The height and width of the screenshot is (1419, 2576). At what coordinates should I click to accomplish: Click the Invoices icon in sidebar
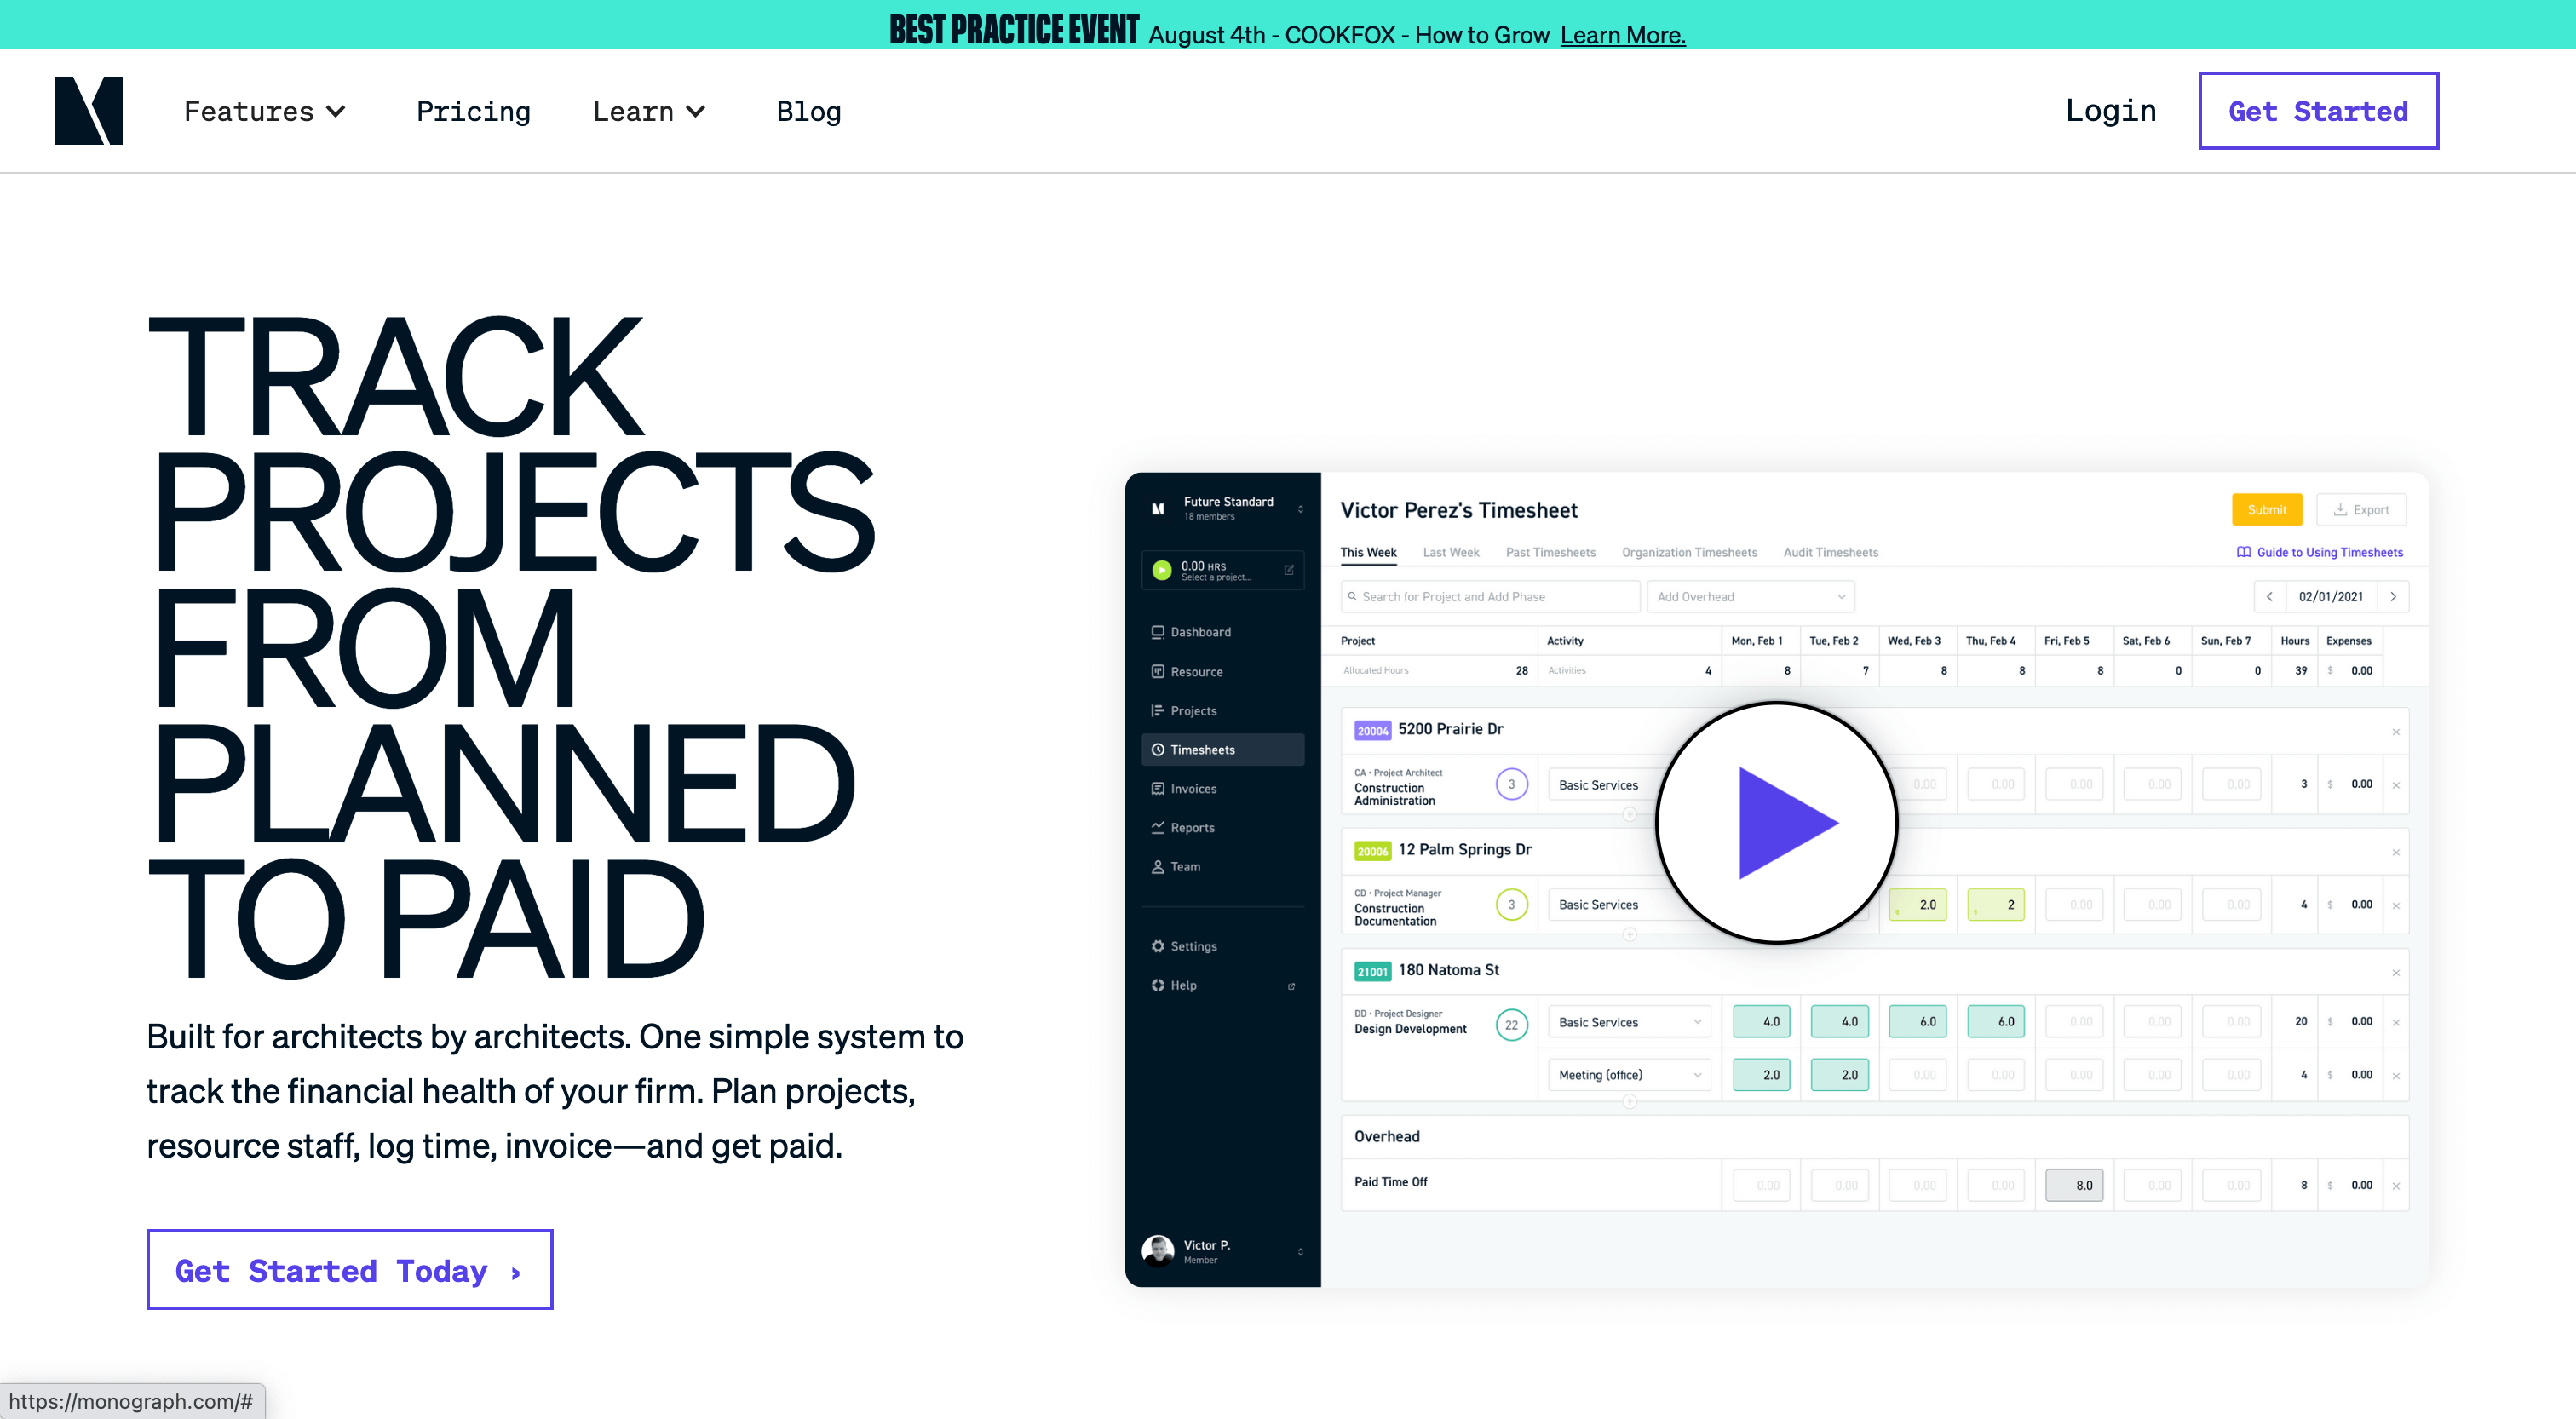[1157, 789]
